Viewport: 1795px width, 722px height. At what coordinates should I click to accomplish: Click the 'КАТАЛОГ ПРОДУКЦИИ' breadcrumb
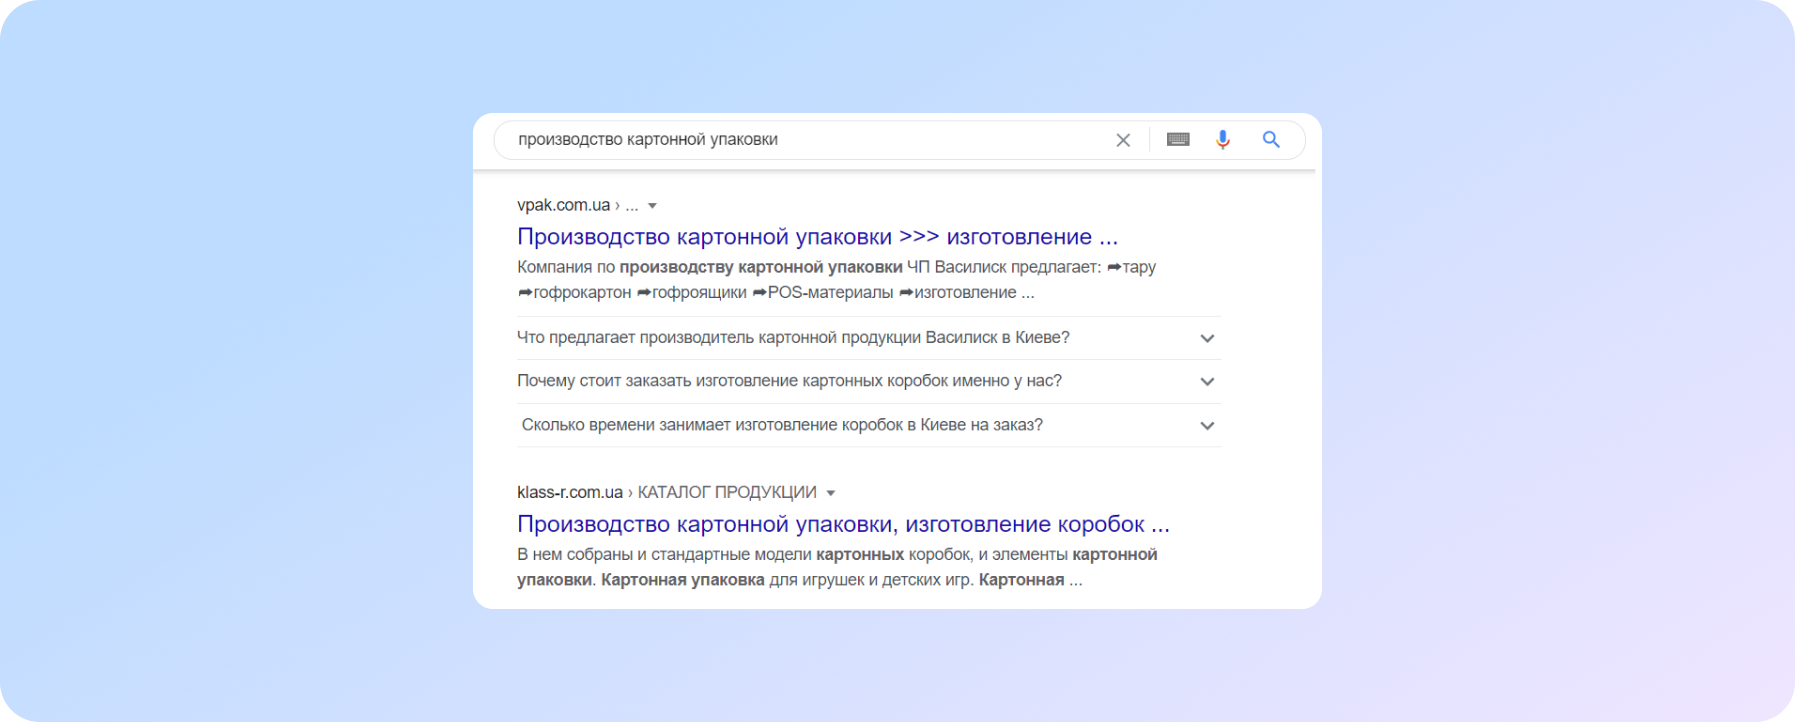pyautogui.click(x=727, y=492)
